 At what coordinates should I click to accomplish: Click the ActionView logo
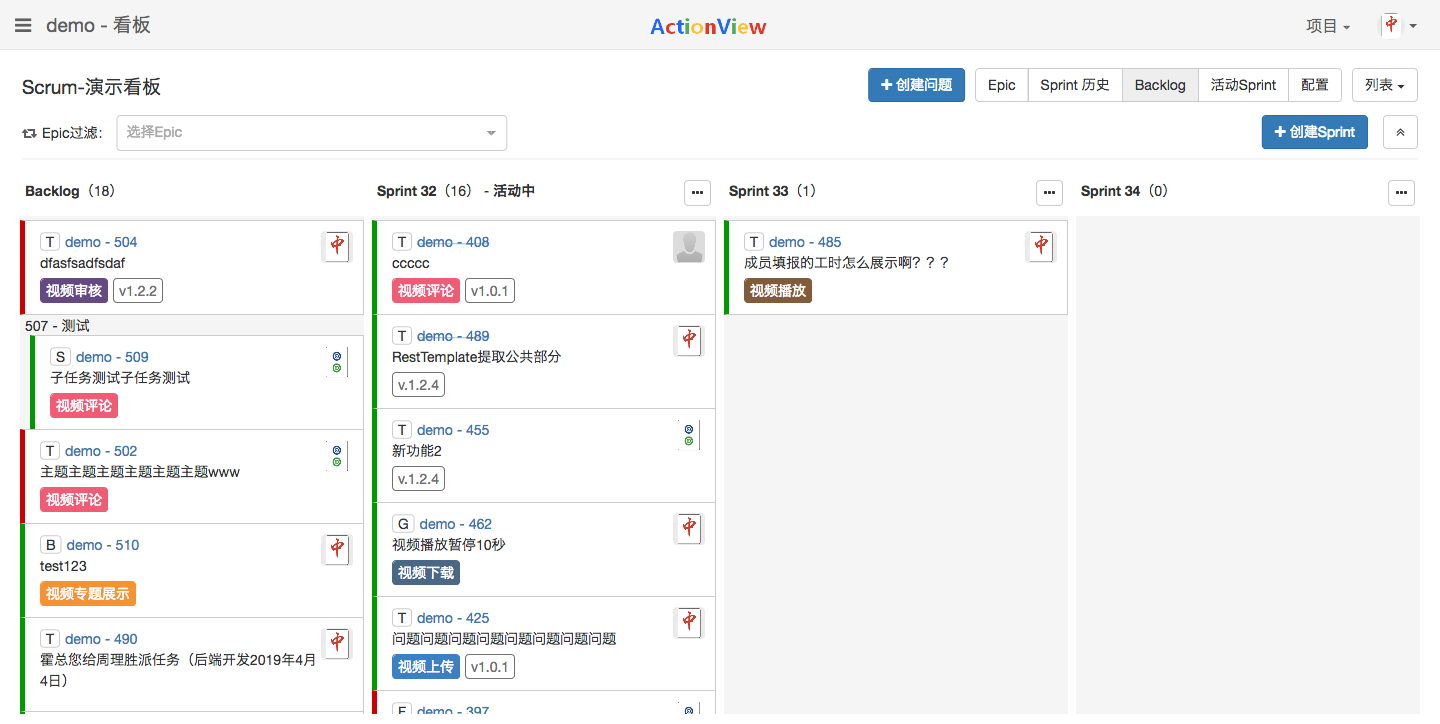708,27
